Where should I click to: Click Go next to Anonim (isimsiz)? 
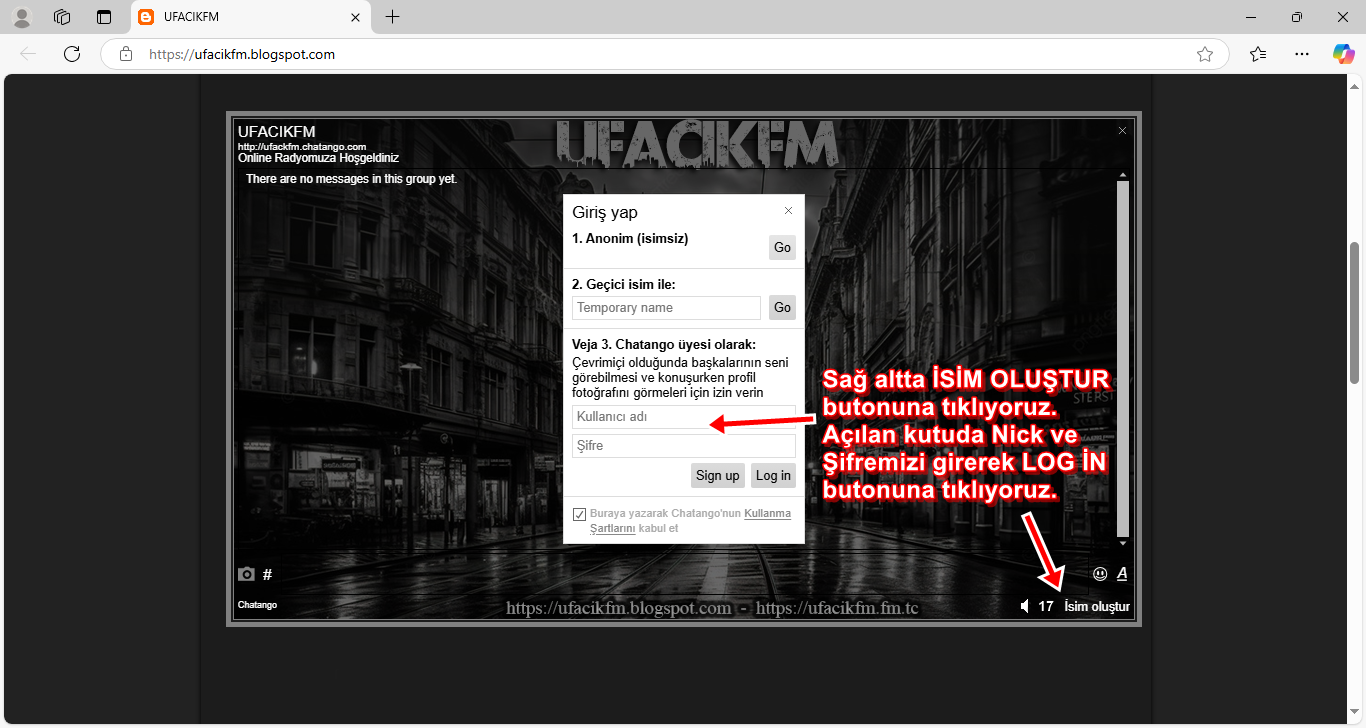click(x=782, y=247)
